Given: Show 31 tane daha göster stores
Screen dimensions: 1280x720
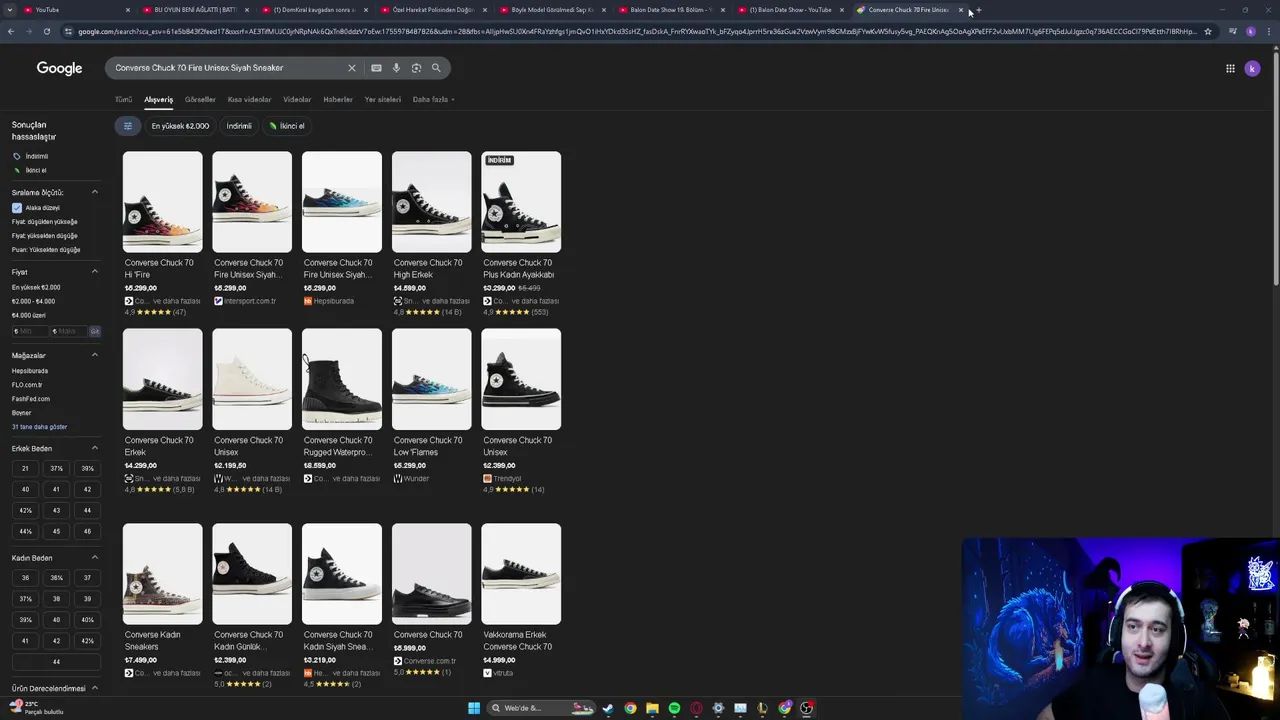Looking at the screenshot, I should pyautogui.click(x=39, y=427).
